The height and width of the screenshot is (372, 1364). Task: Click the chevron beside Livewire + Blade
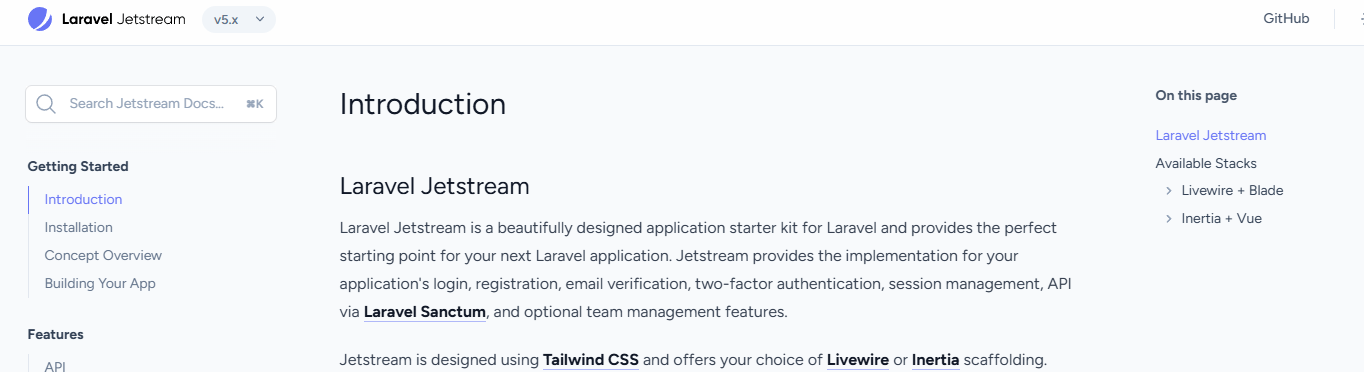pos(1168,191)
